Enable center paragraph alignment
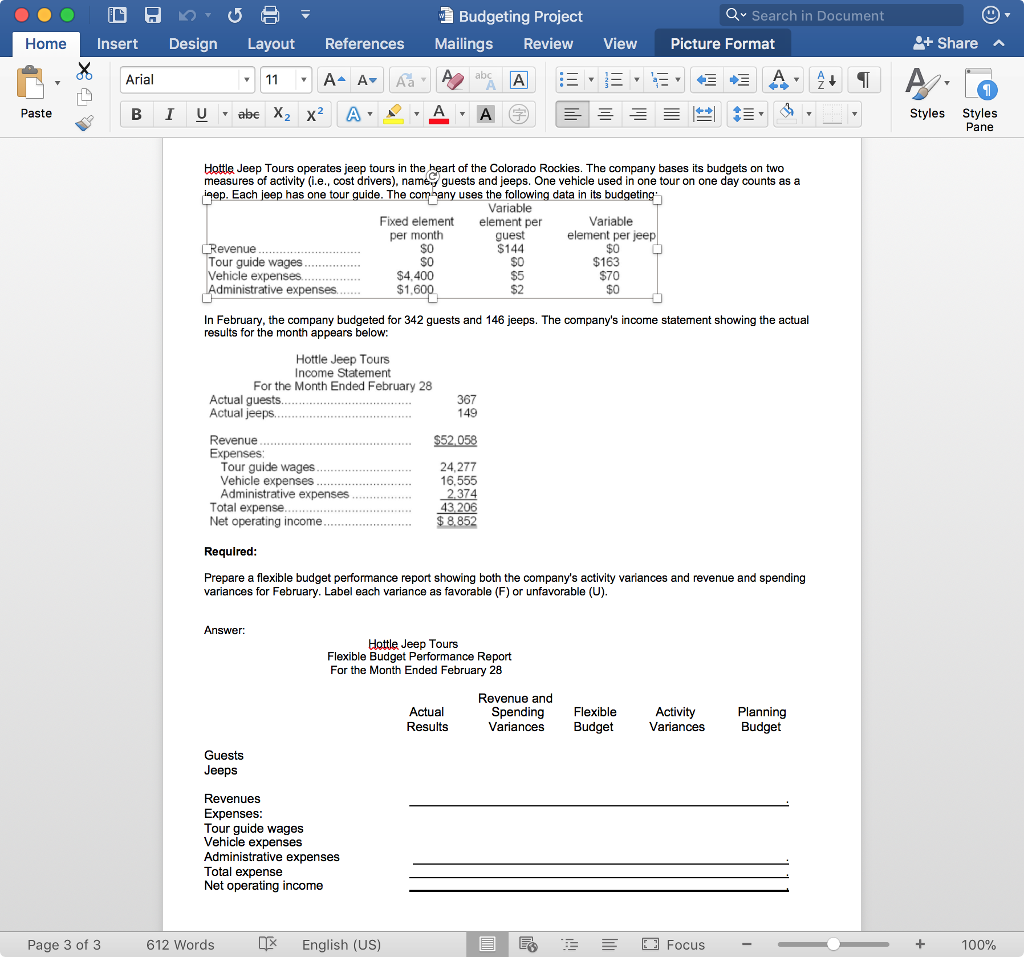Image resolution: width=1024 pixels, height=957 pixels. 605,114
